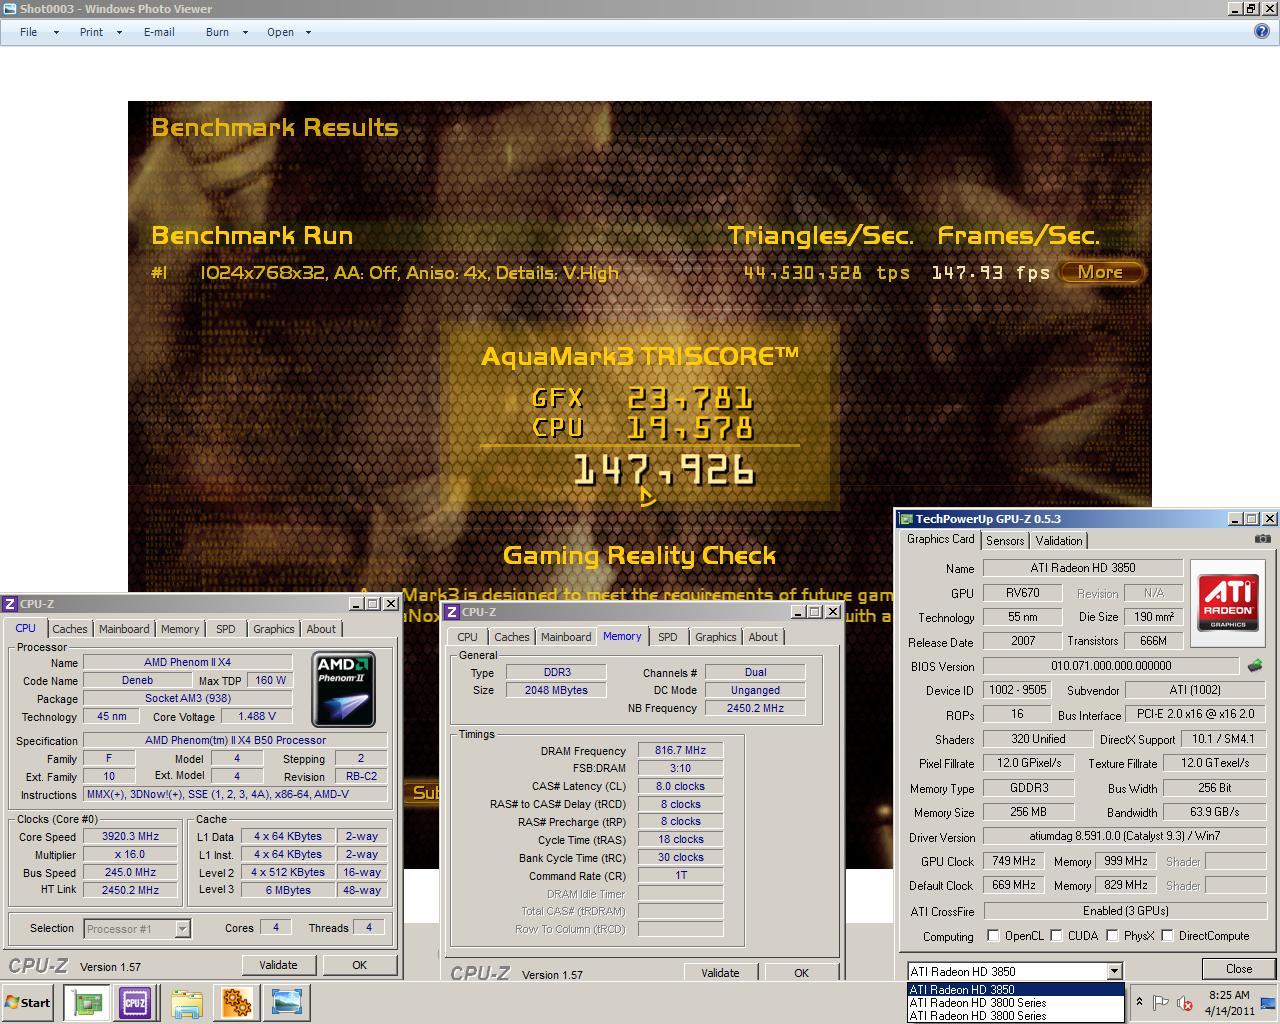The width and height of the screenshot is (1280, 1024).
Task: Open the GPU selection dropdown arrow in GPU-Z
Action: point(1114,971)
